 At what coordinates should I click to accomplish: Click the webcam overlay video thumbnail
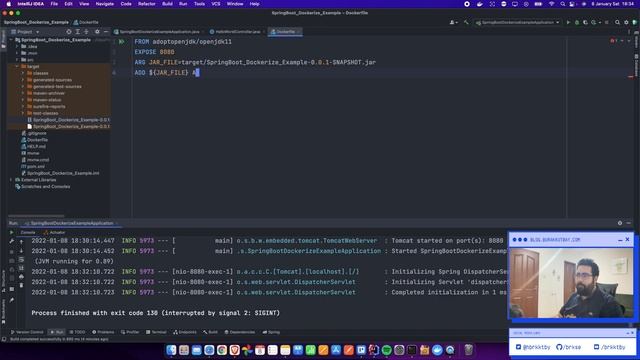point(571,283)
